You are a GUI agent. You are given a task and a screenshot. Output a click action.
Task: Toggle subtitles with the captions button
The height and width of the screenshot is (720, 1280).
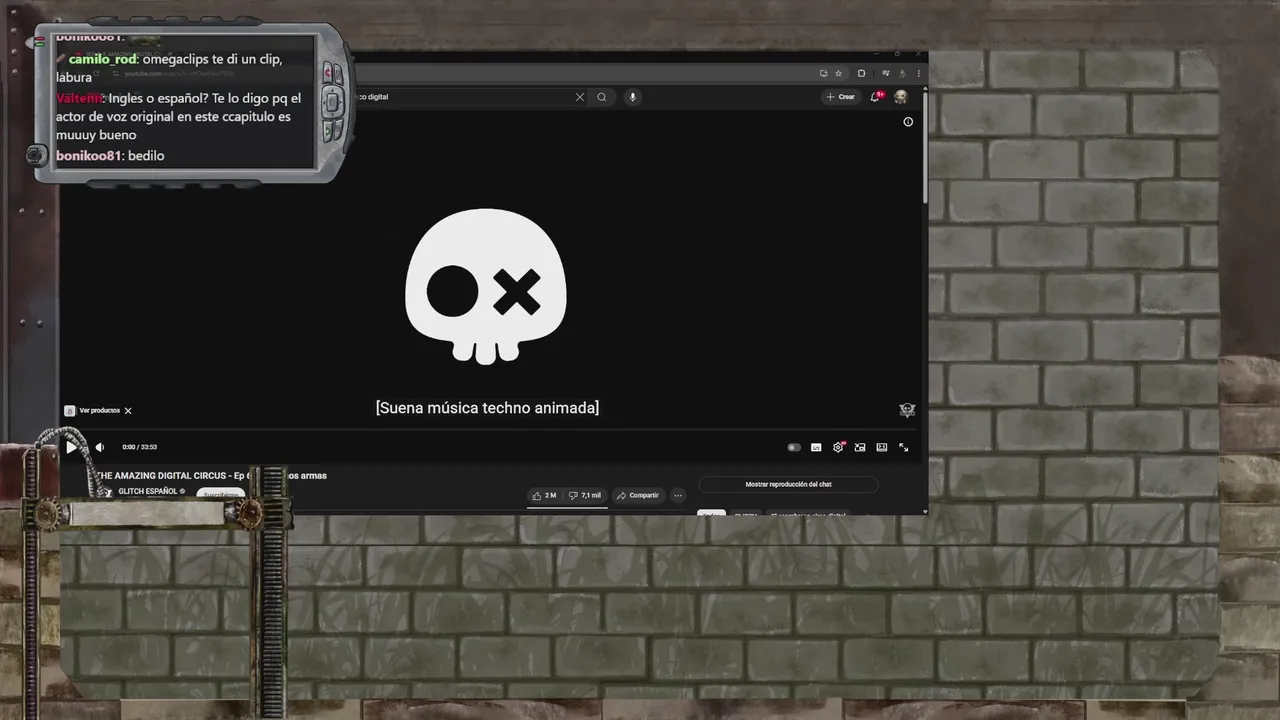tap(816, 447)
